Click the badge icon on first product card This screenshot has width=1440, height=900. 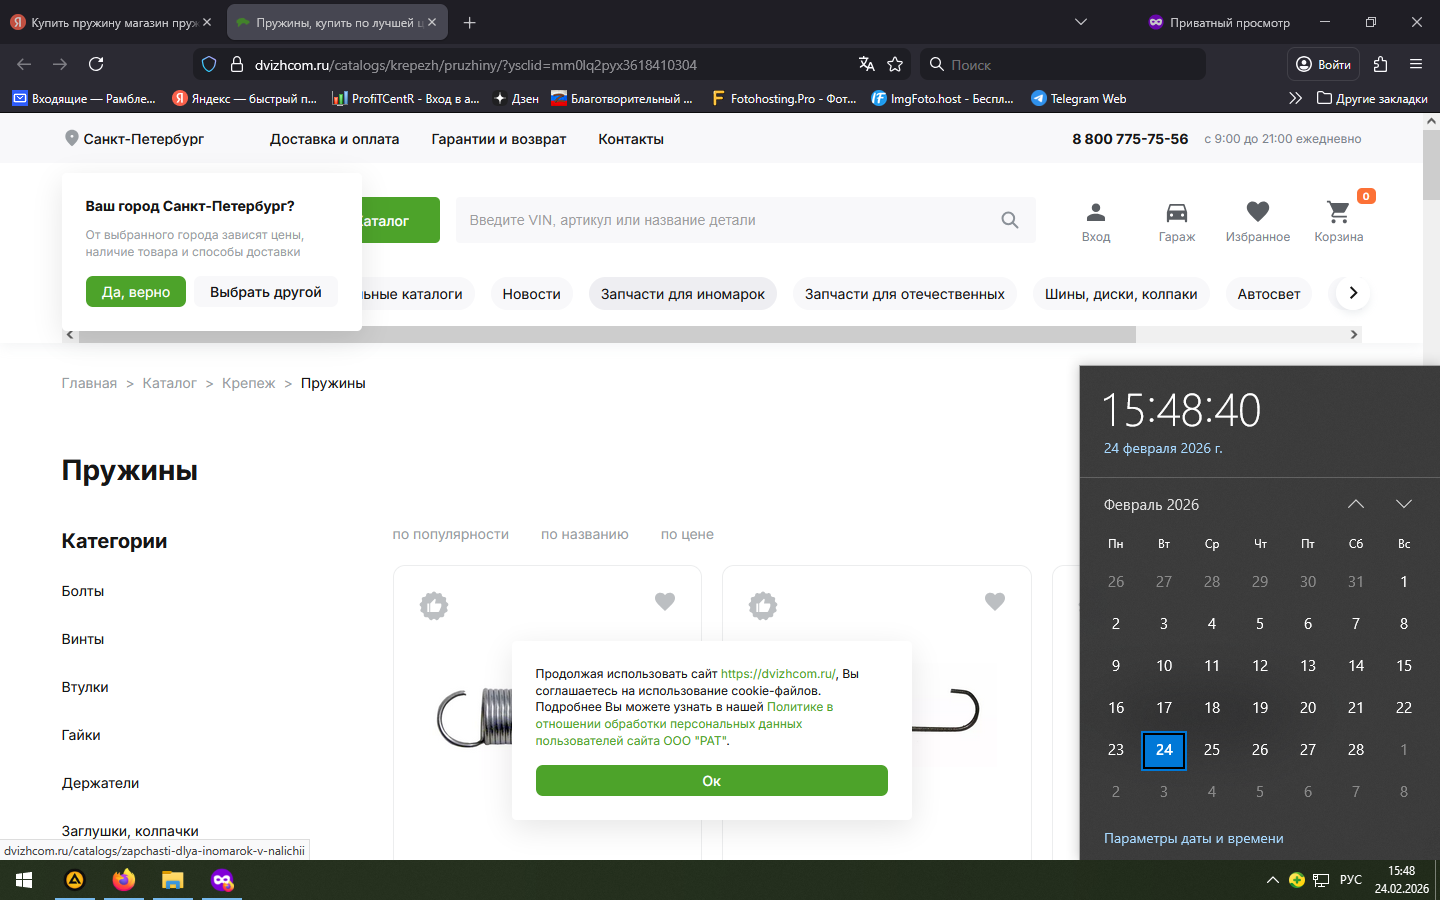[434, 606]
